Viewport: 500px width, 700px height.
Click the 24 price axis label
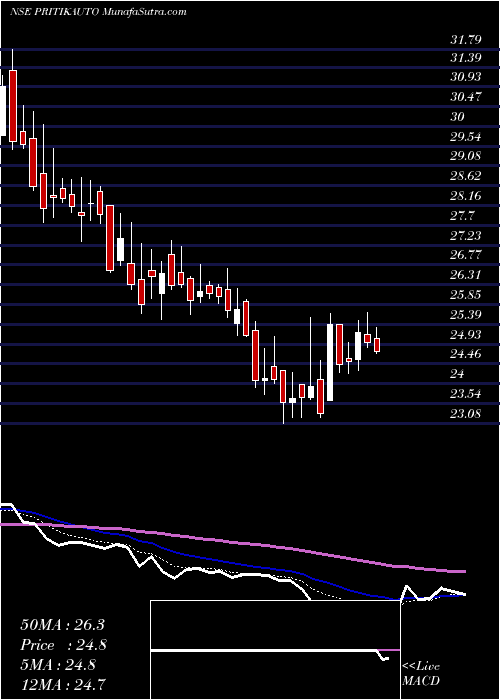pyautogui.click(x=458, y=374)
